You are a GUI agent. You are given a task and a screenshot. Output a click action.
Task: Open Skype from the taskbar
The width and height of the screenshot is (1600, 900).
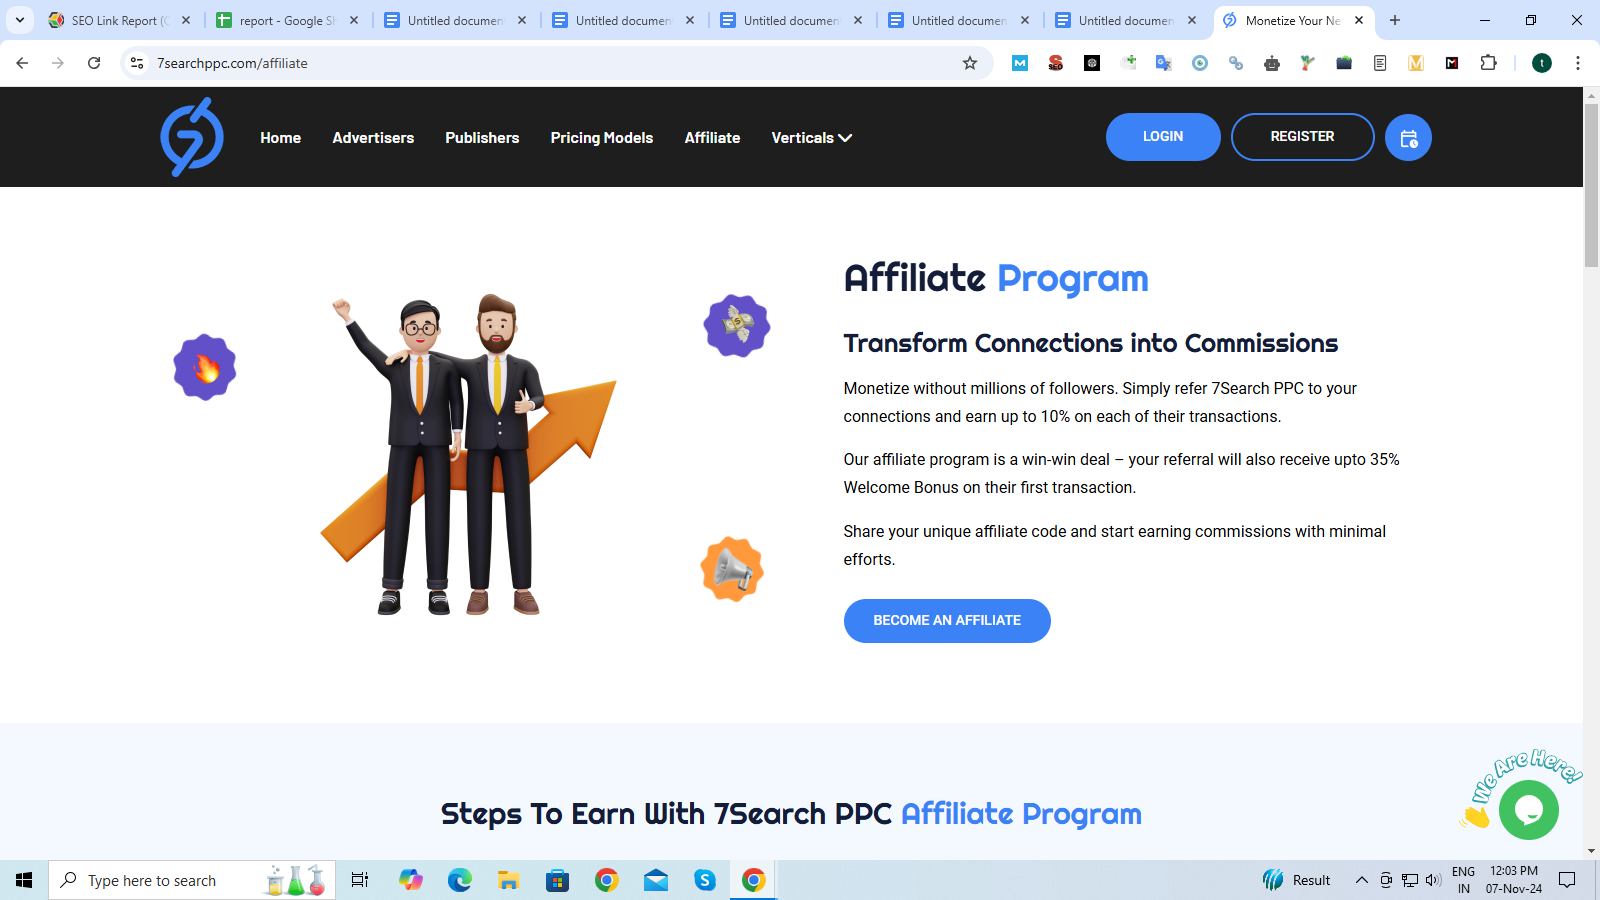coord(705,880)
